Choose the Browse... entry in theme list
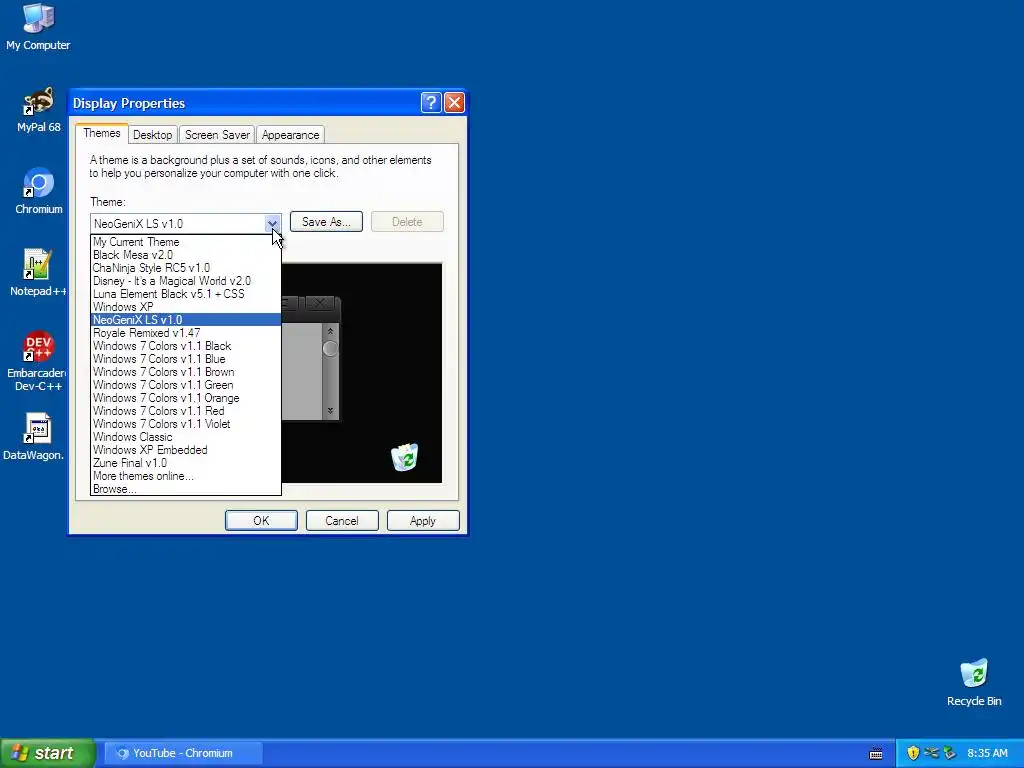This screenshot has width=1024, height=768. pos(185,489)
